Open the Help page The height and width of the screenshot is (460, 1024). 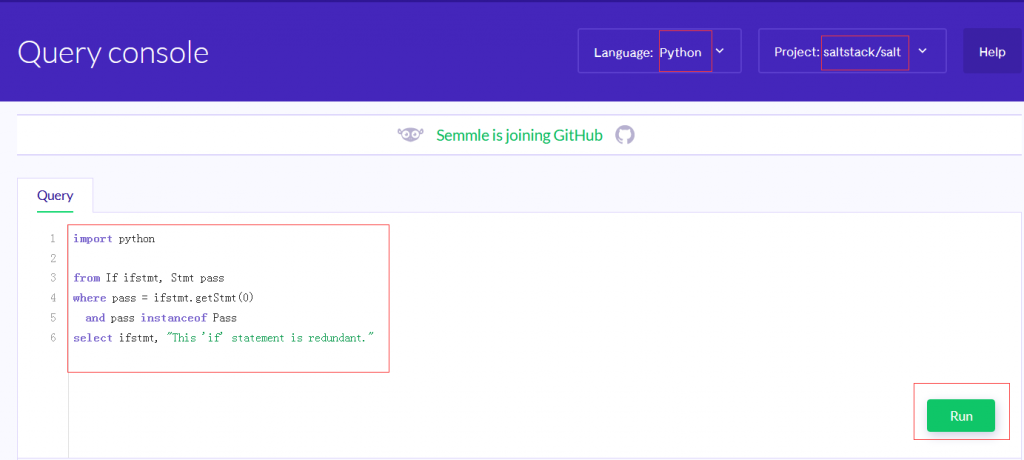tap(992, 52)
